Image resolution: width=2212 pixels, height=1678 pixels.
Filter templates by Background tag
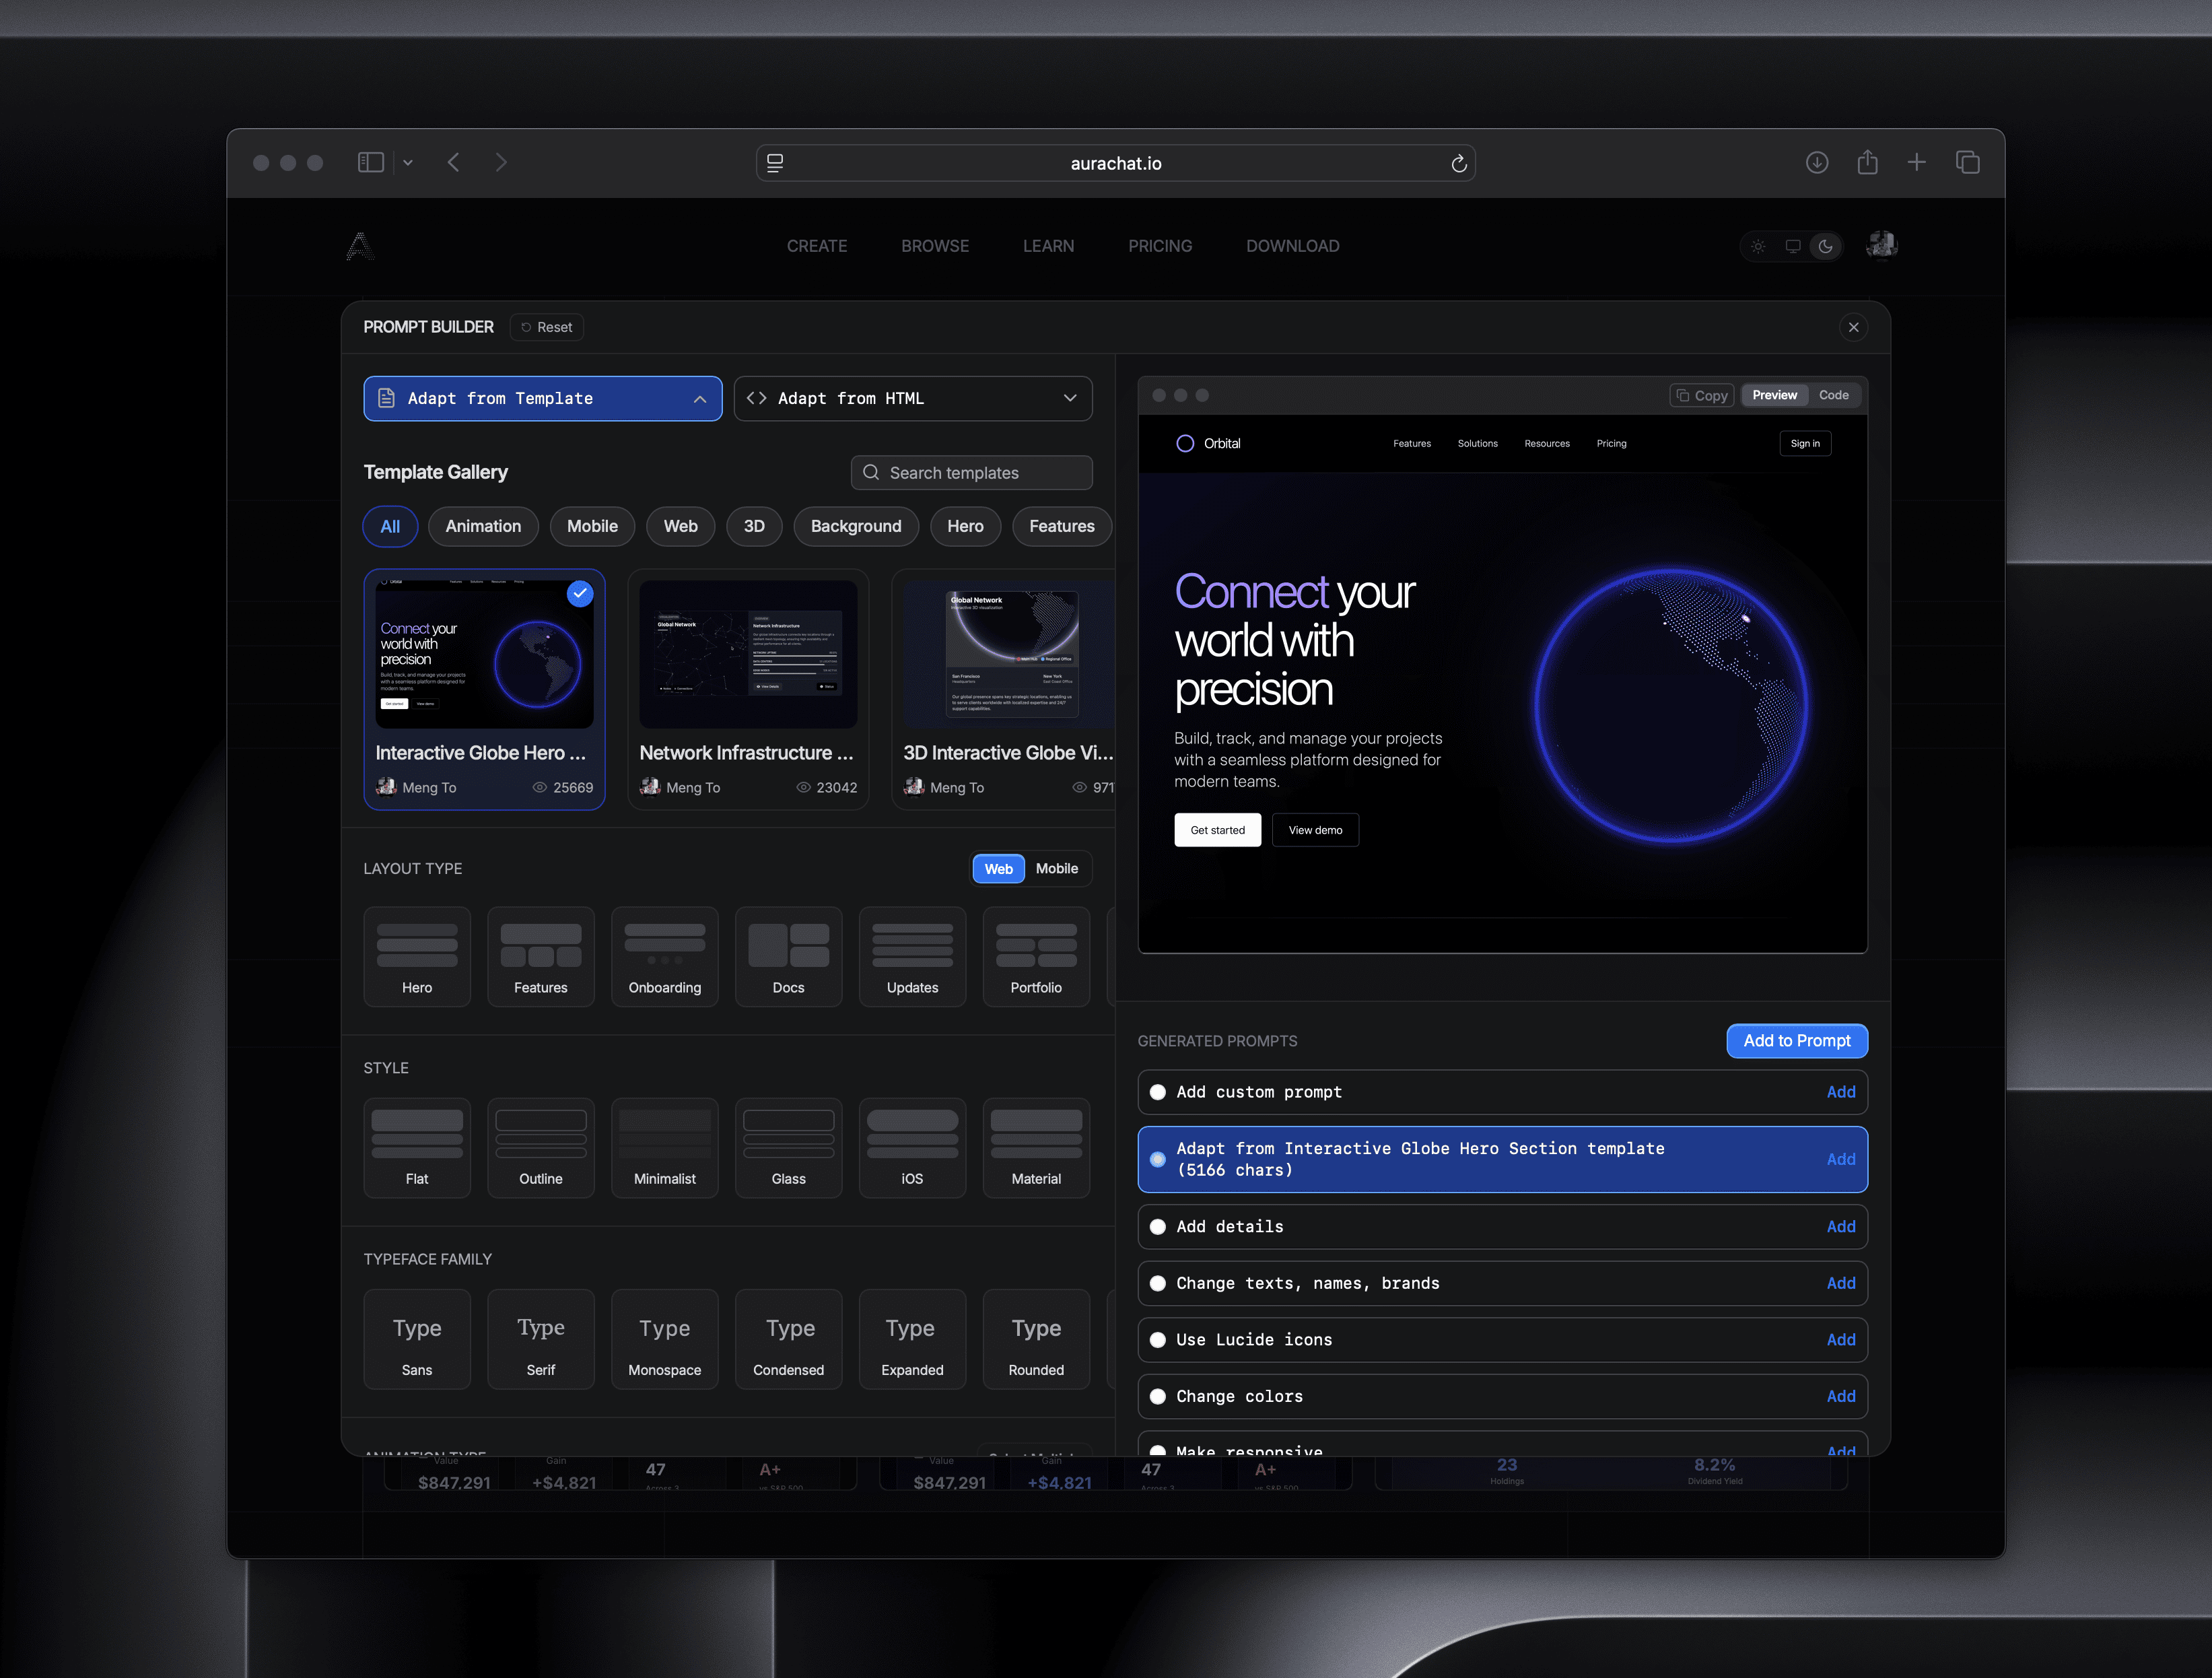point(856,526)
